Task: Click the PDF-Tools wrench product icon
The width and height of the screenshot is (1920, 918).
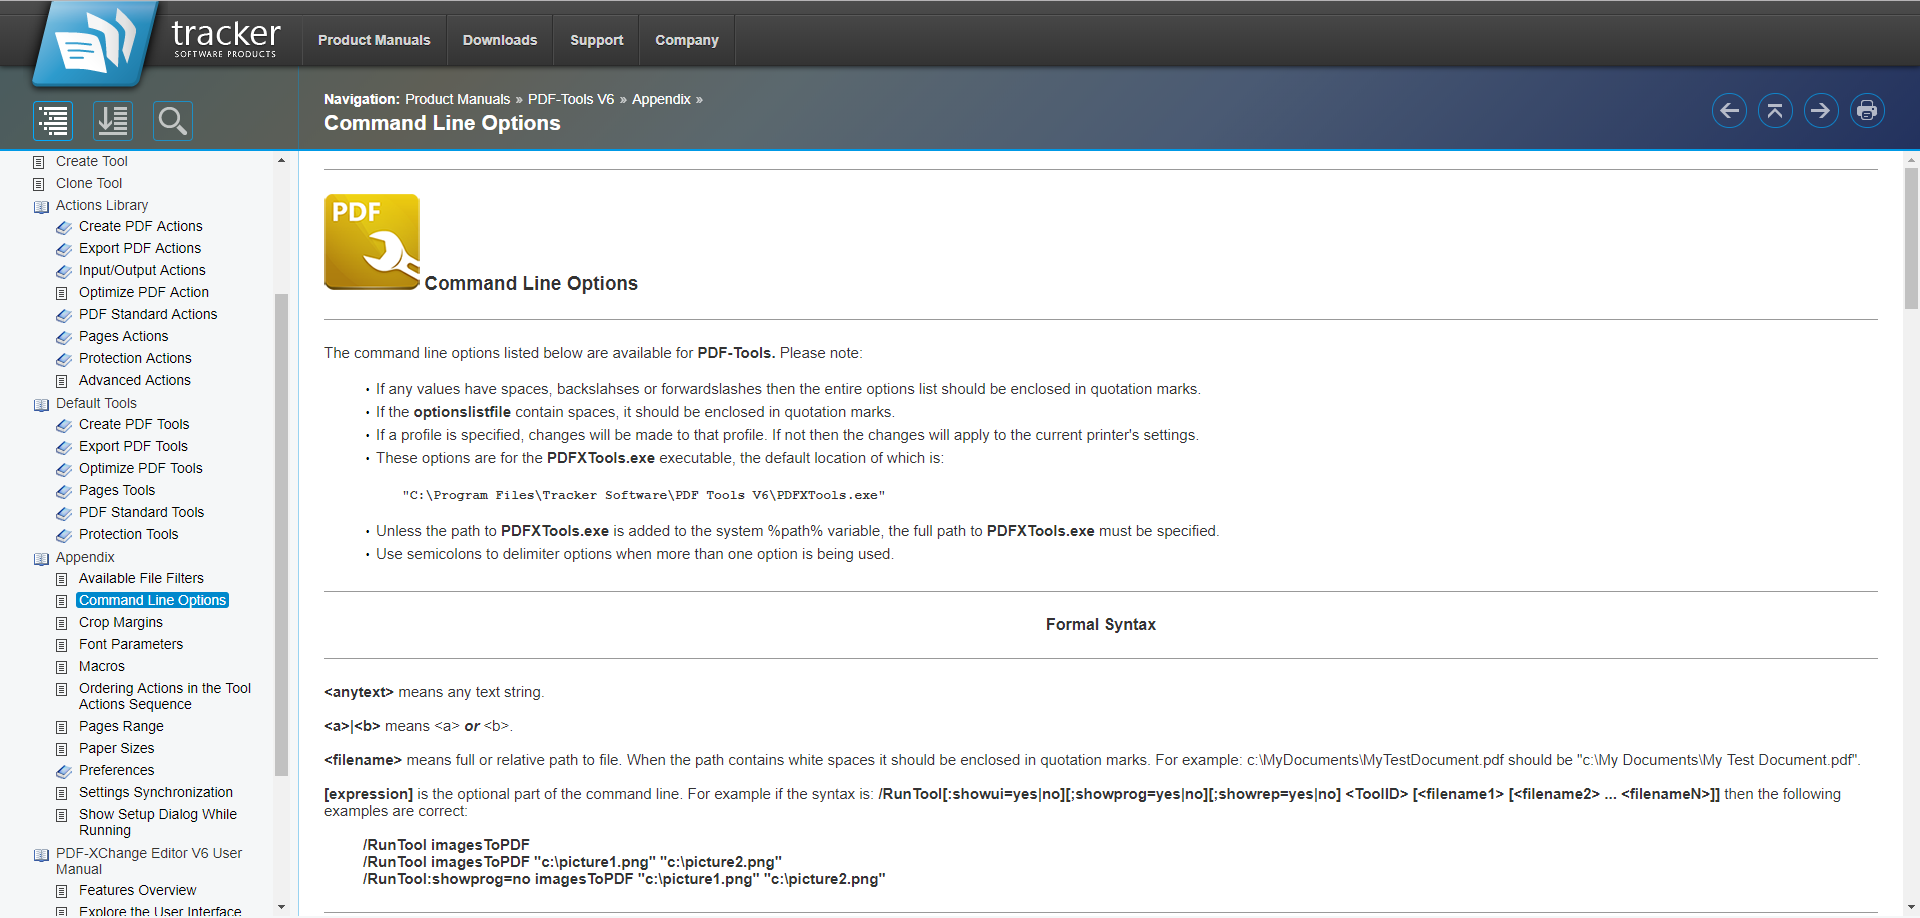Action: [372, 242]
